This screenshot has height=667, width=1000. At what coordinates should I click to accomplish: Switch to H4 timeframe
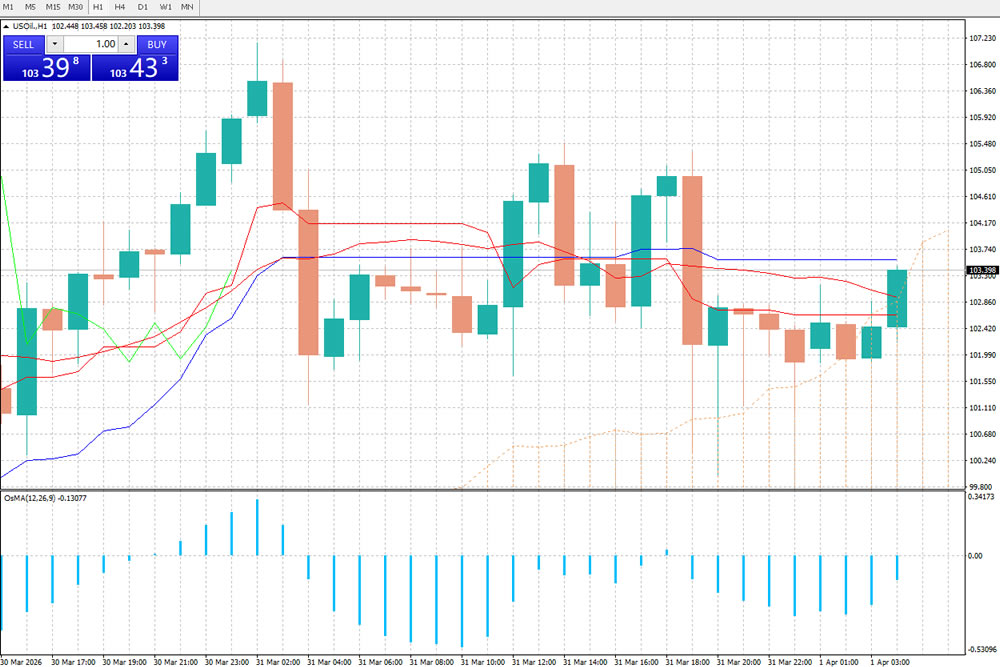point(120,7)
